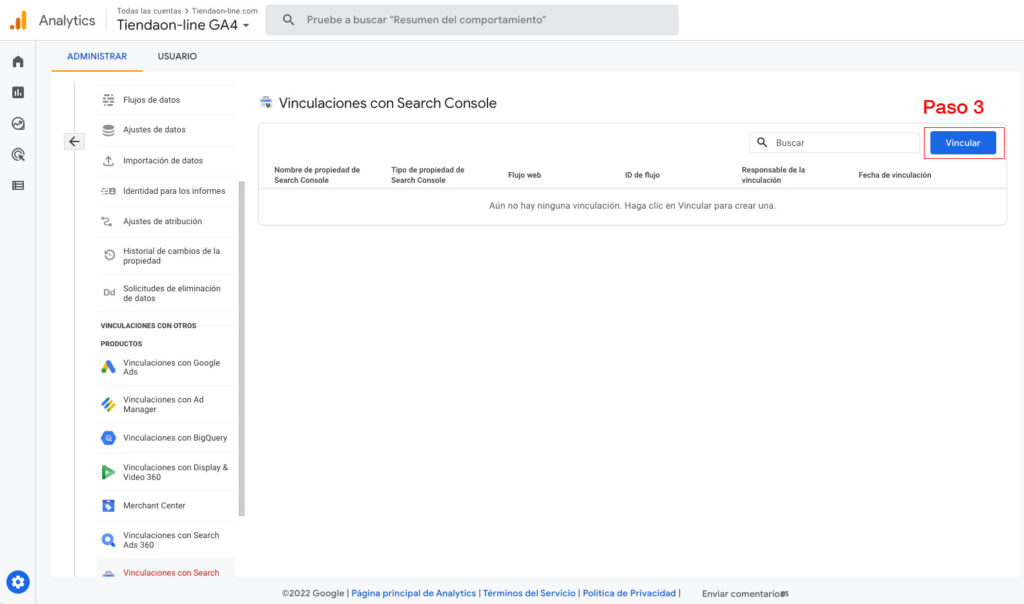Click the Aún no hay ninguna vinculación message

[x=632, y=206]
